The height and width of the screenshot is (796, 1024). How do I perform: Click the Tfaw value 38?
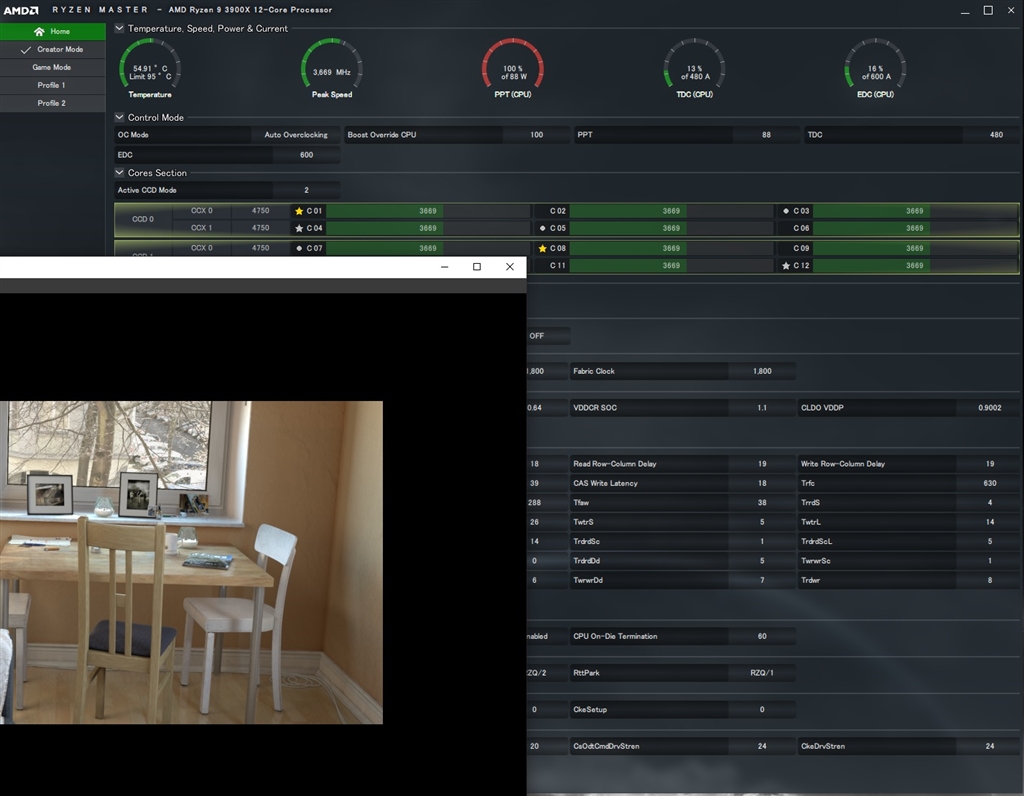coord(762,503)
